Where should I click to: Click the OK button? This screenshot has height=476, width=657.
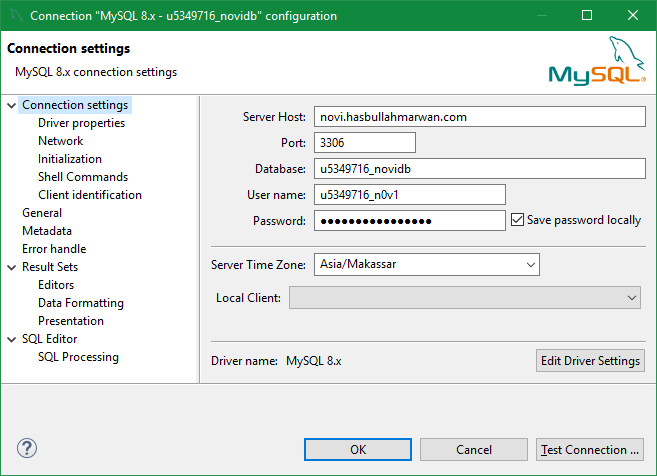(358, 450)
